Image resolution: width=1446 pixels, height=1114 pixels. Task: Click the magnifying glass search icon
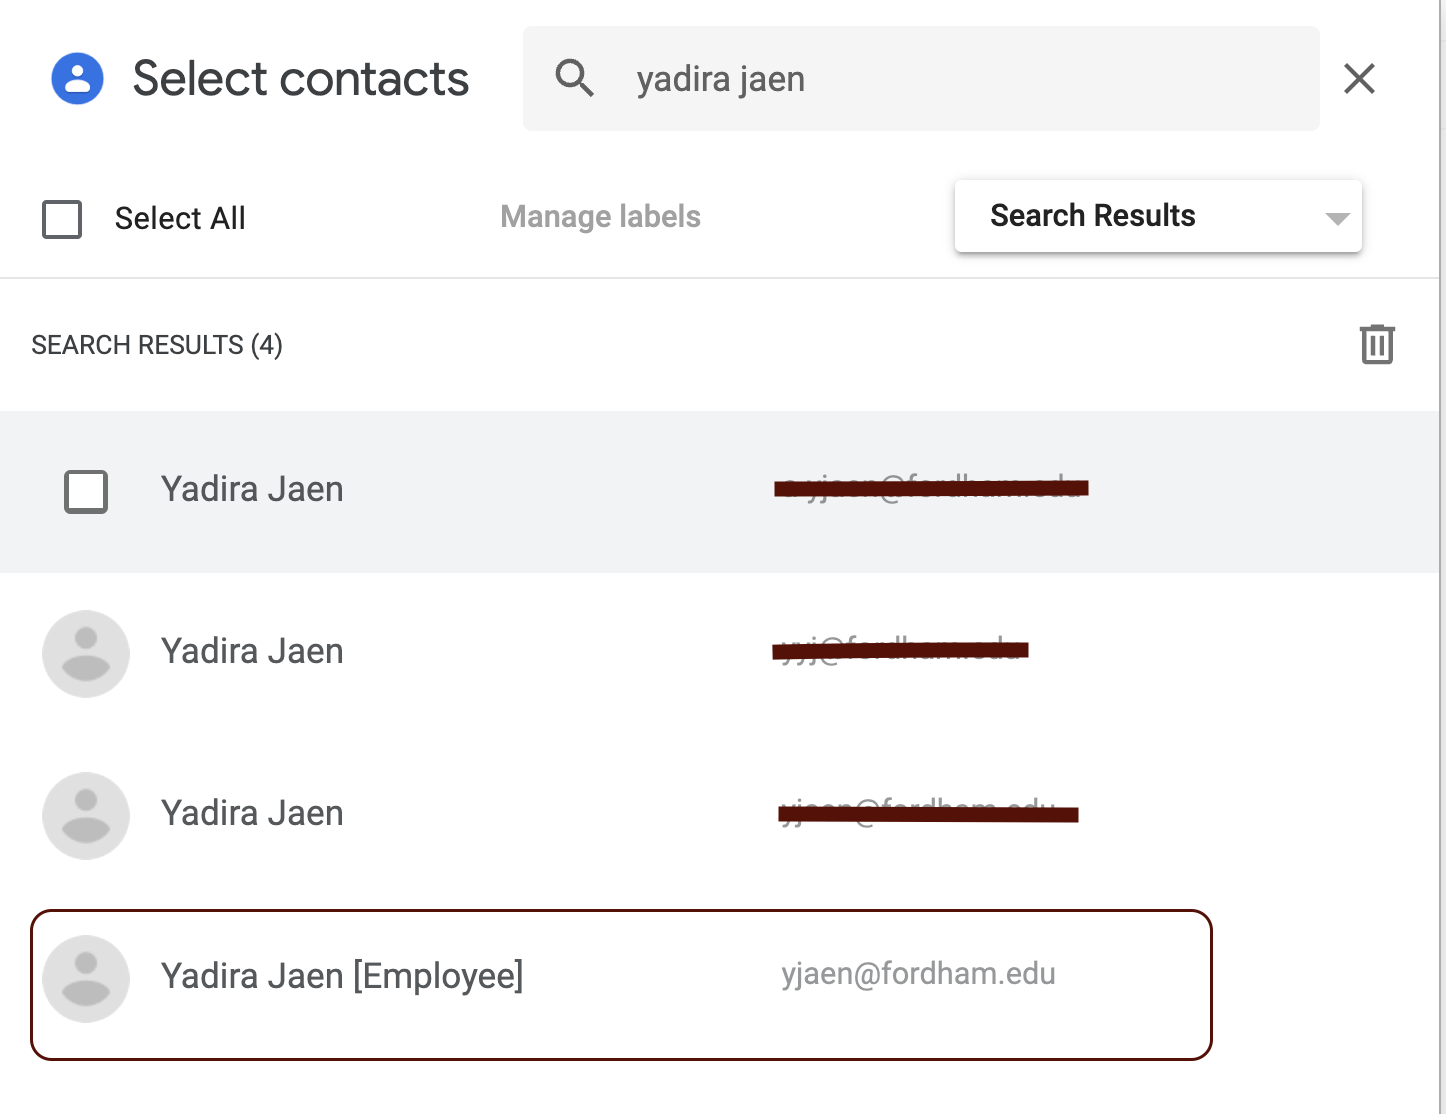point(575,78)
